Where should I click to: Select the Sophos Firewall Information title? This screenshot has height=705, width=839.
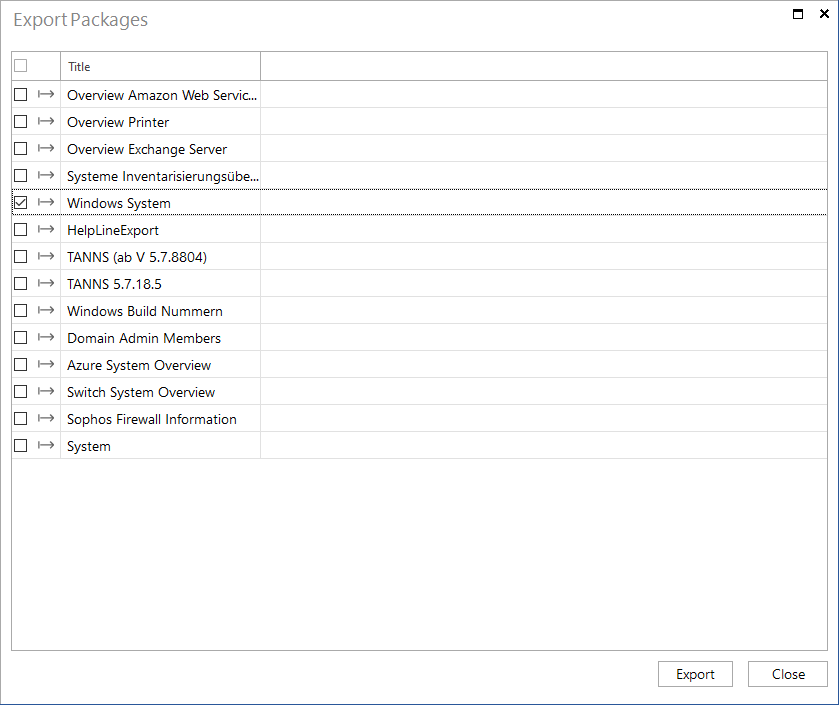pos(151,419)
